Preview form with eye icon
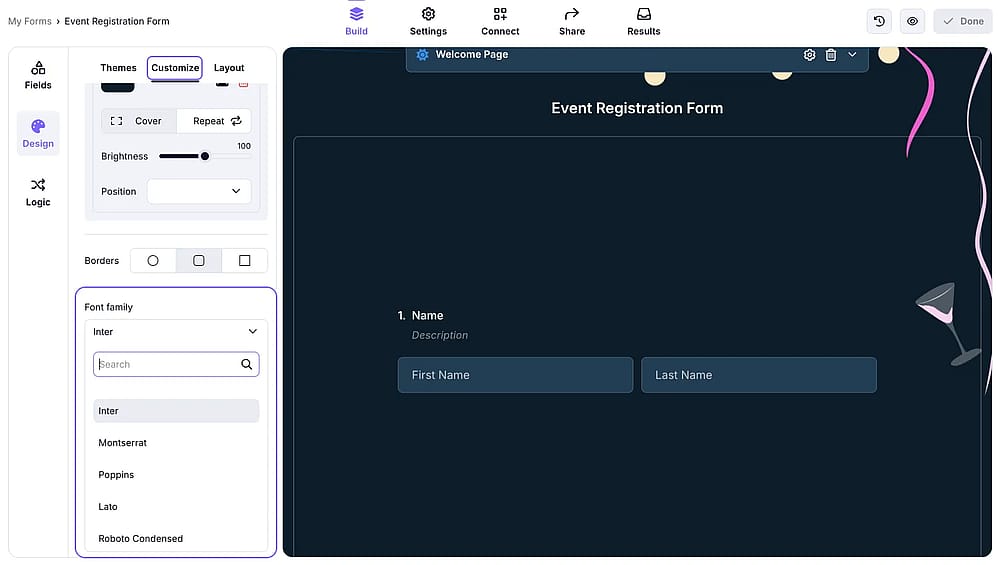The height and width of the screenshot is (565, 1000). click(x=913, y=21)
